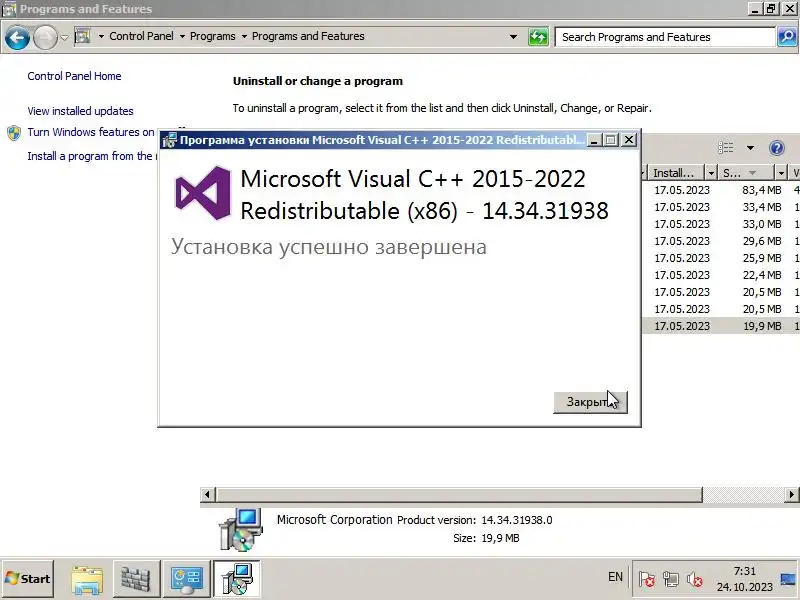Screen dimensions: 800x600
Task: Sort by the Size column header
Action: (746, 173)
